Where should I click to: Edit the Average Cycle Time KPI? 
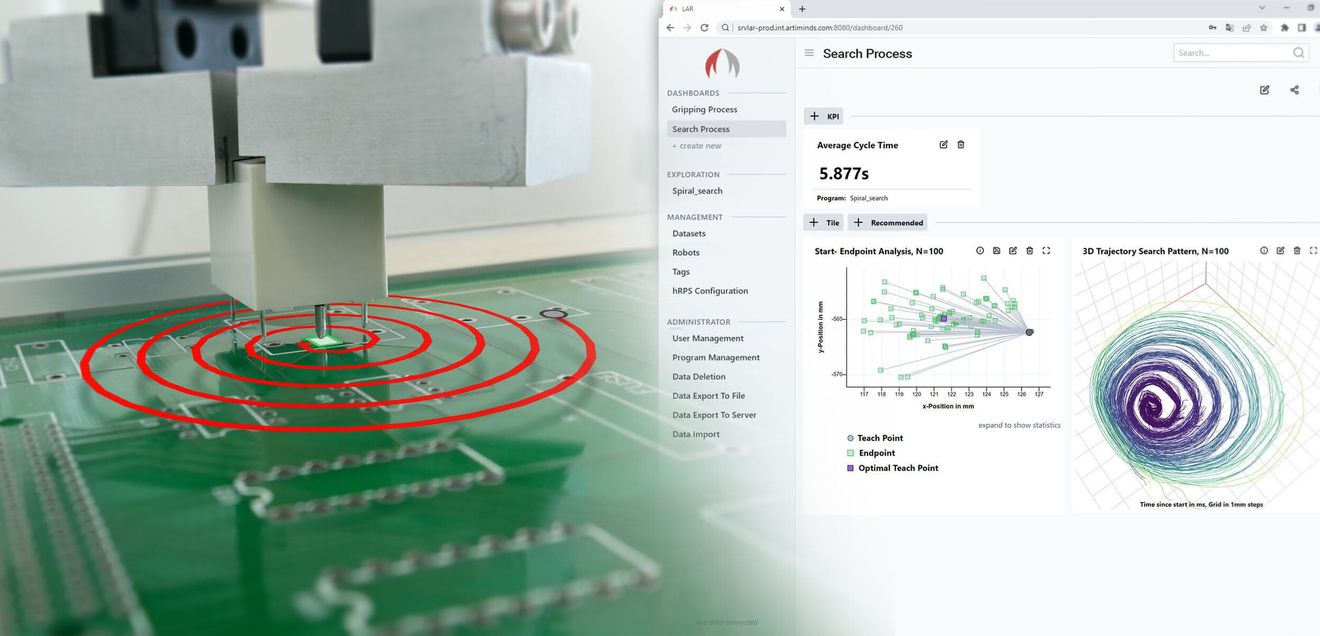943,145
